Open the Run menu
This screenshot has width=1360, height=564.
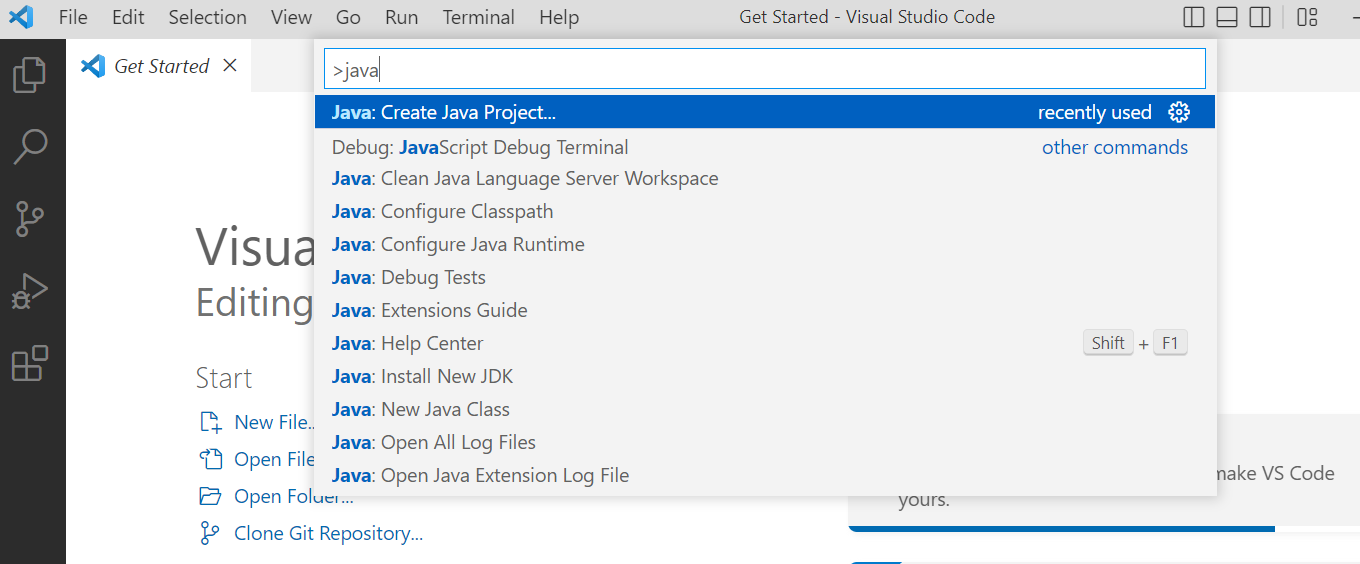401,17
